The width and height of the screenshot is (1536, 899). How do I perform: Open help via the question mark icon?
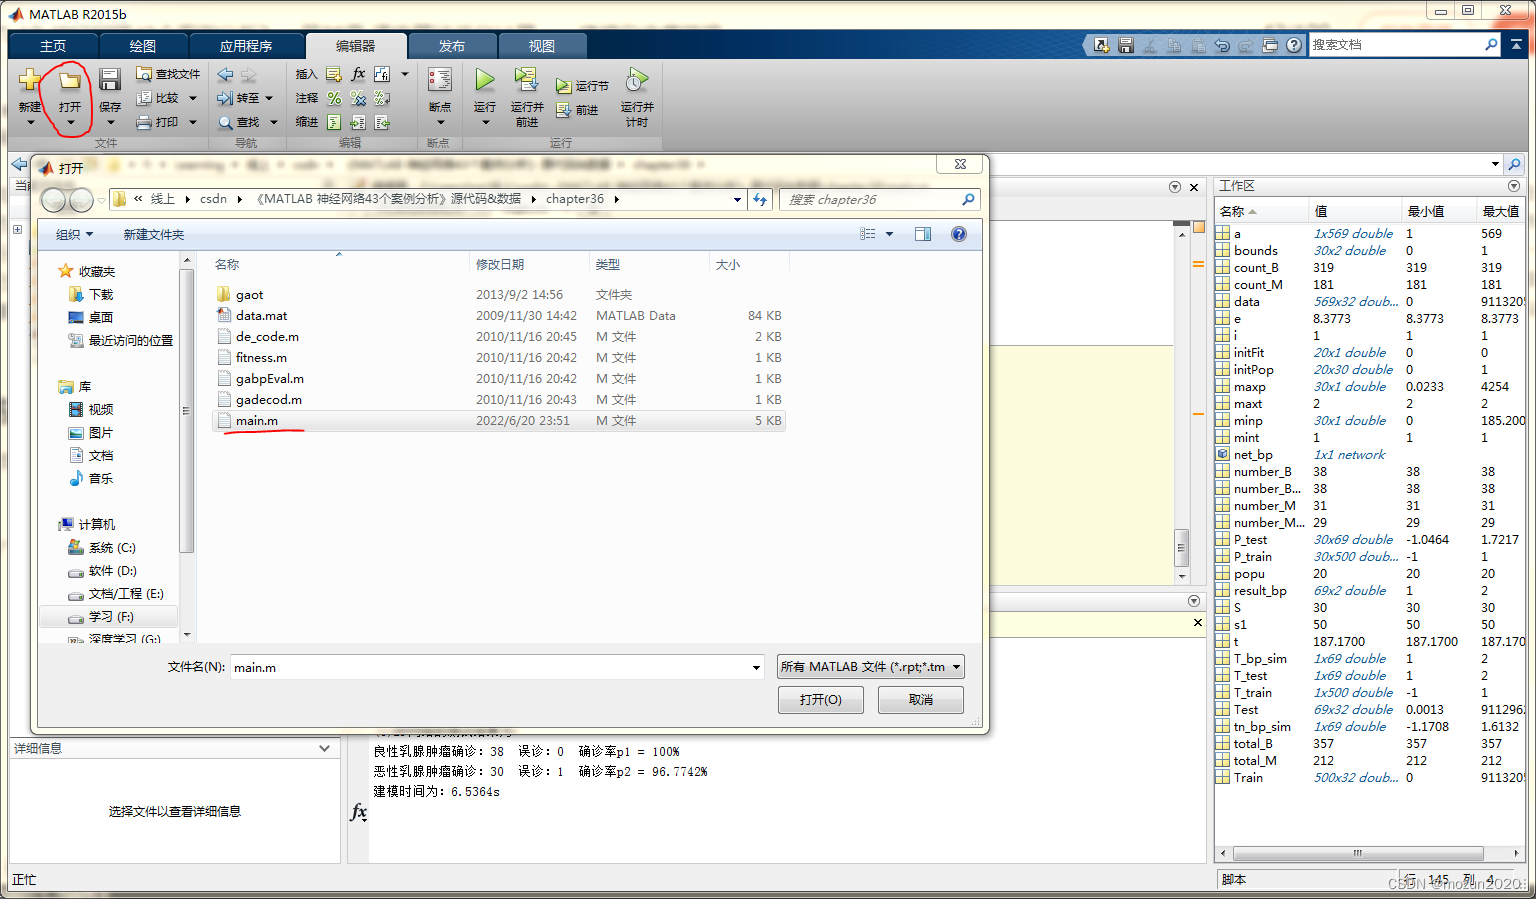click(x=1294, y=45)
